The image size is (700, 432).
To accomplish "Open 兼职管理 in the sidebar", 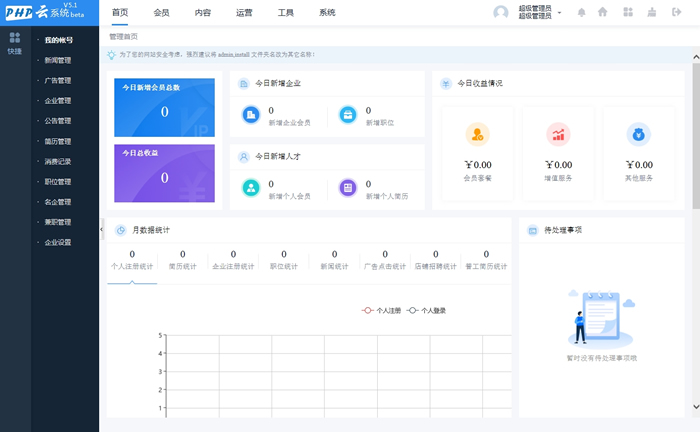I will click(58, 222).
